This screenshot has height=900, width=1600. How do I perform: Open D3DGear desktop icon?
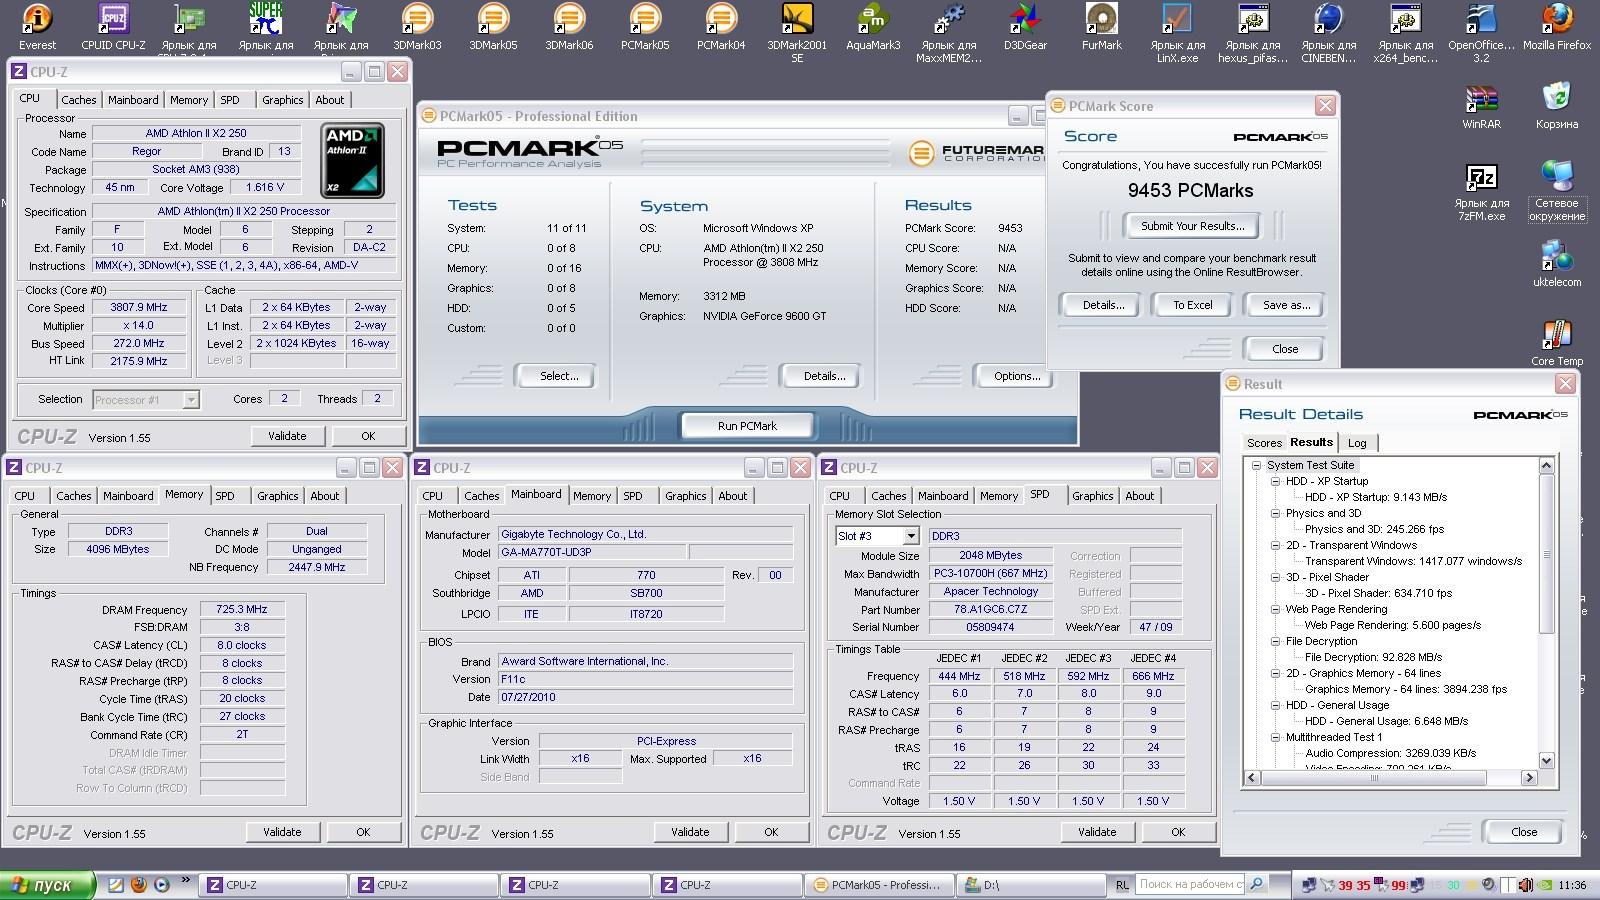[1025, 26]
